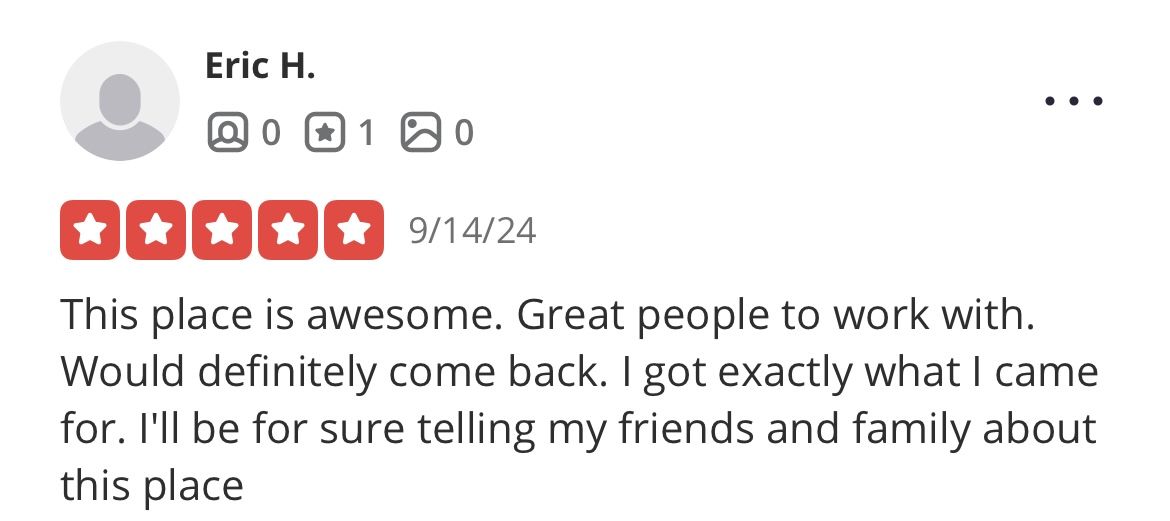Click the review count number 1

(366, 133)
